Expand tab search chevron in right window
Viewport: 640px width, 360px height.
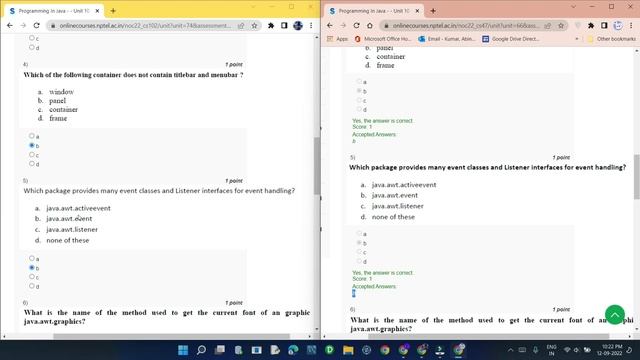click(x=573, y=7)
